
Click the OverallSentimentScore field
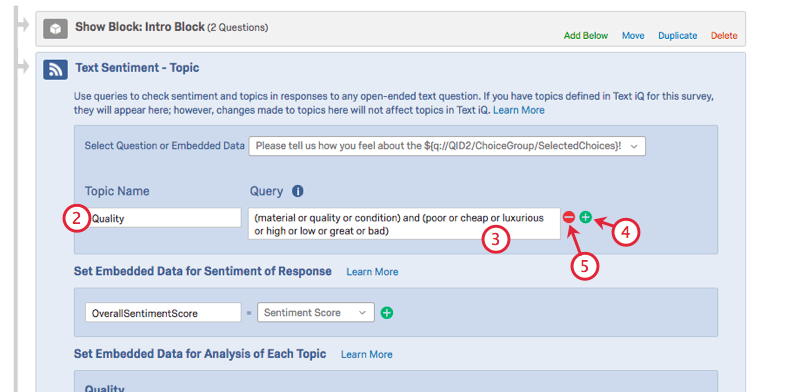(163, 312)
